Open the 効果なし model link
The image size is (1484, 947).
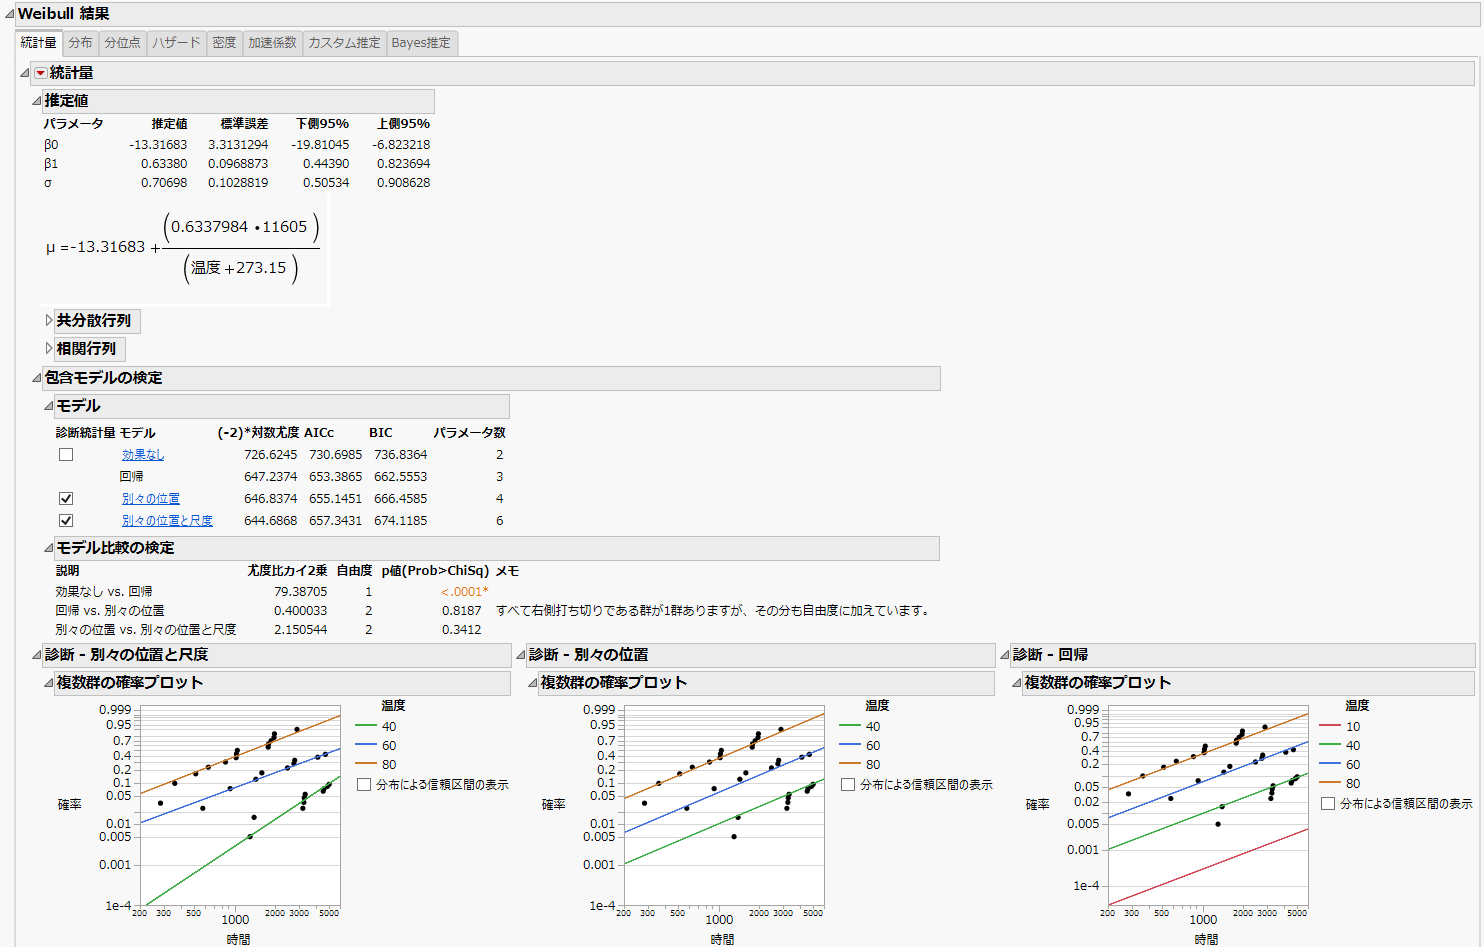click(143, 455)
